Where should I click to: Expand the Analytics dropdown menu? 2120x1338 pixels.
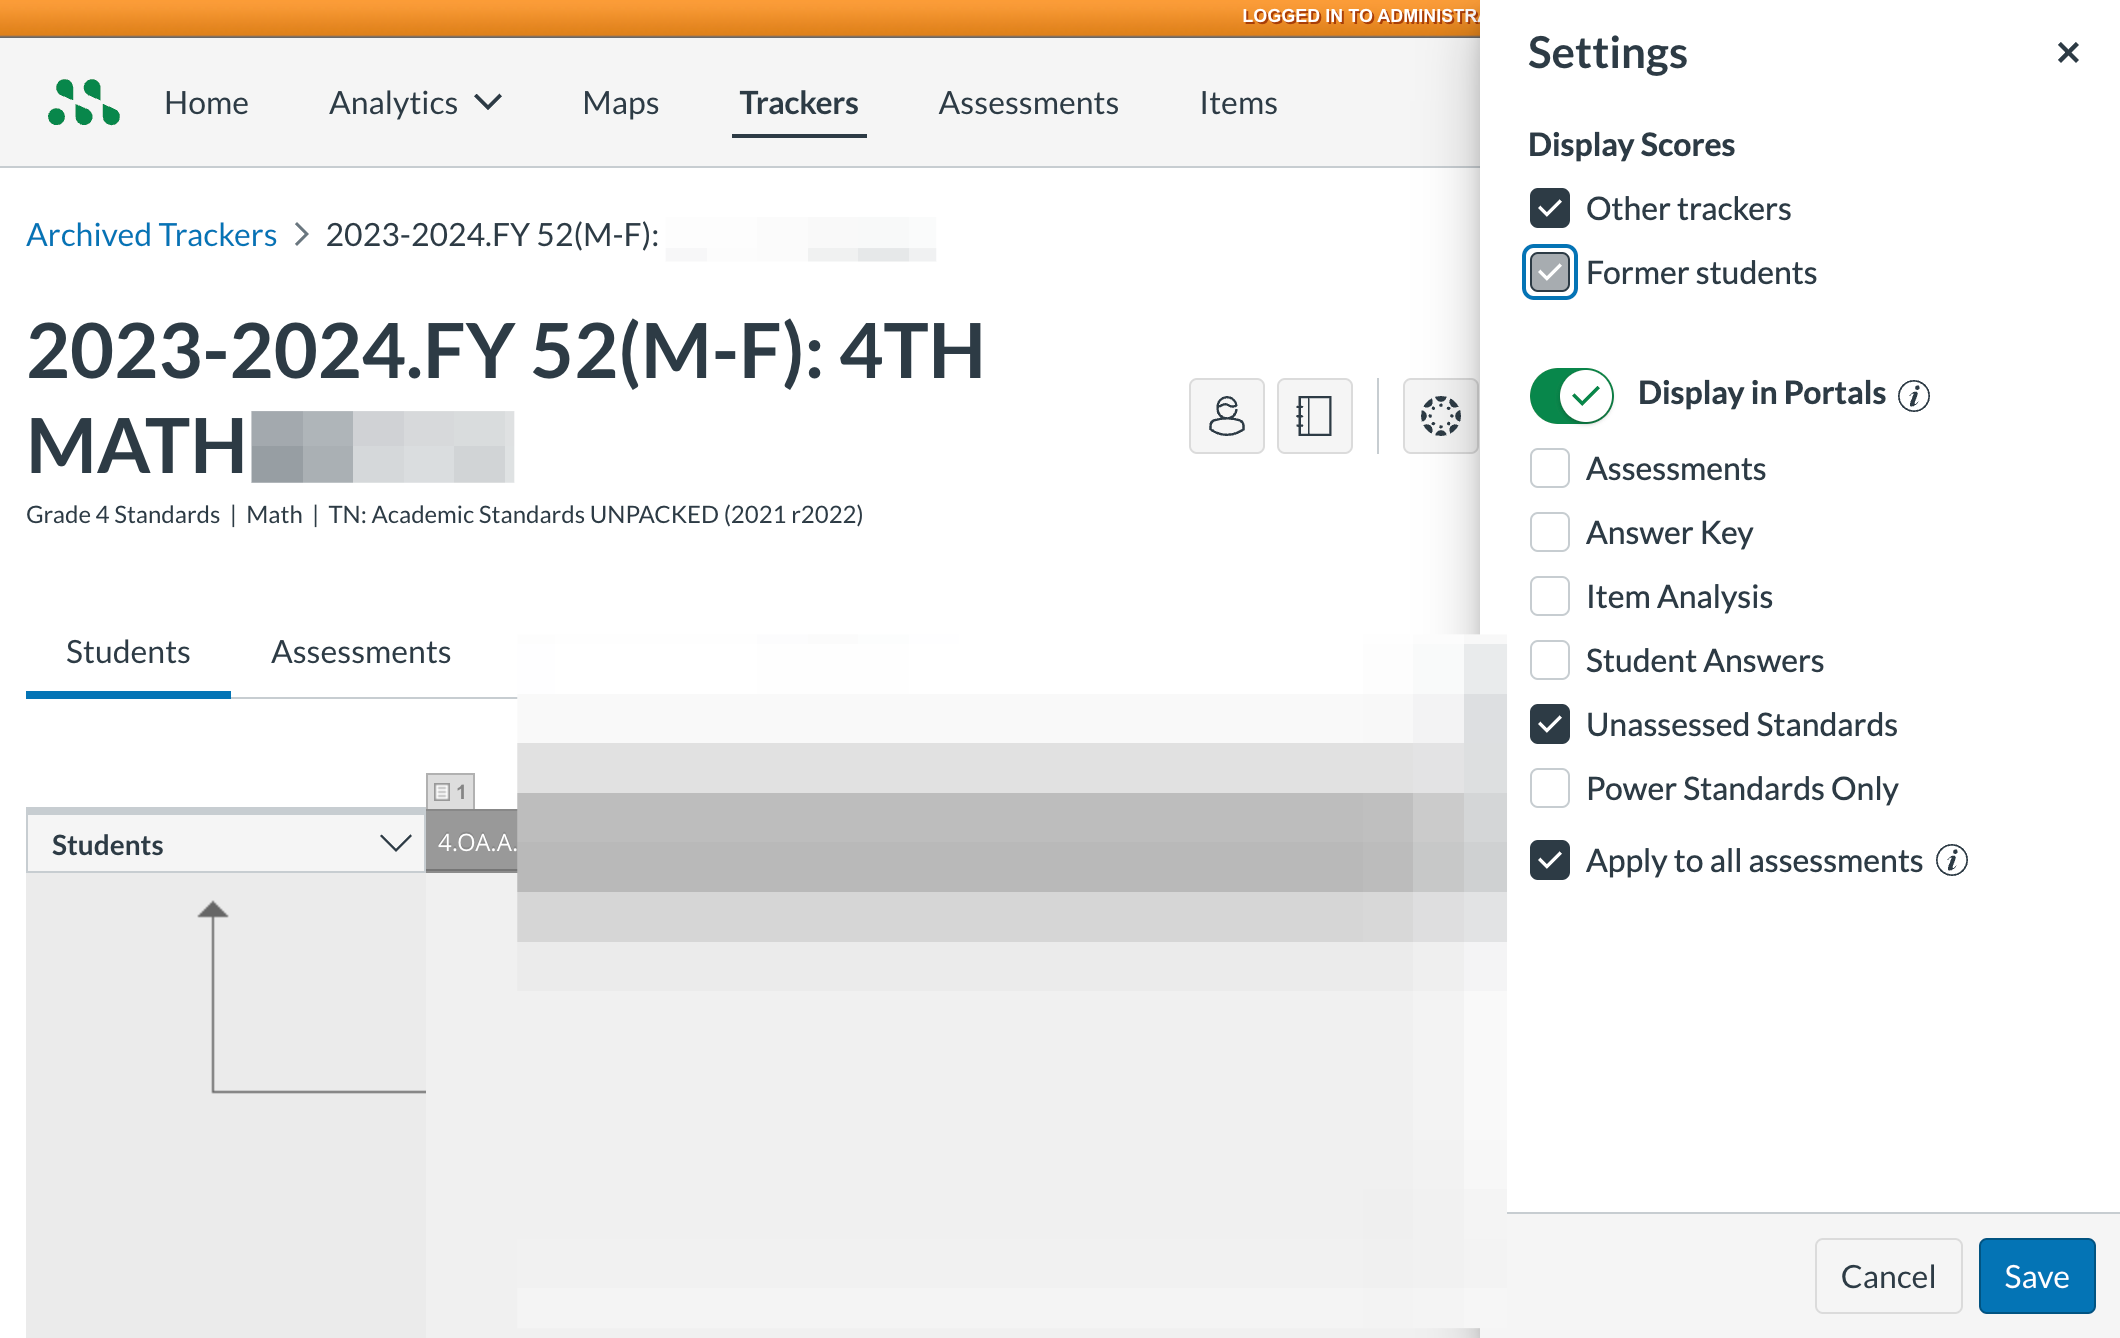click(416, 102)
